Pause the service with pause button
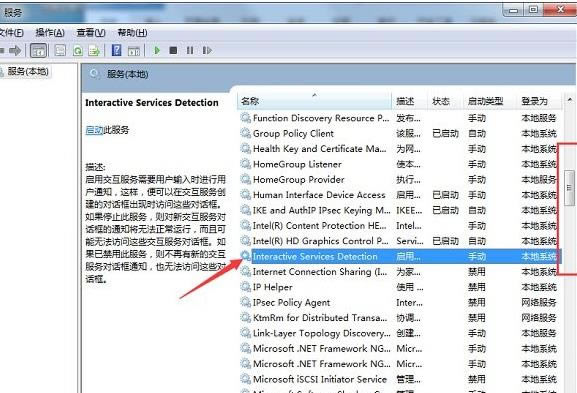The height and width of the screenshot is (393, 577). 190,50
